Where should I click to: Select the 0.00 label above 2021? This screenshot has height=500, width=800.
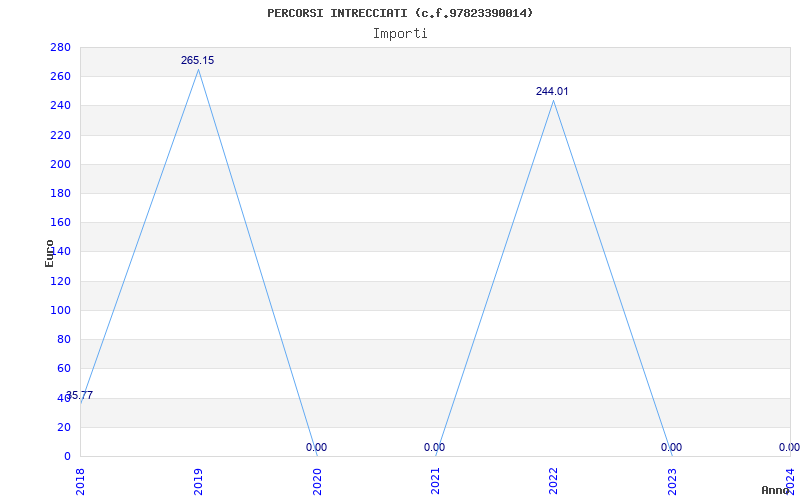434,447
